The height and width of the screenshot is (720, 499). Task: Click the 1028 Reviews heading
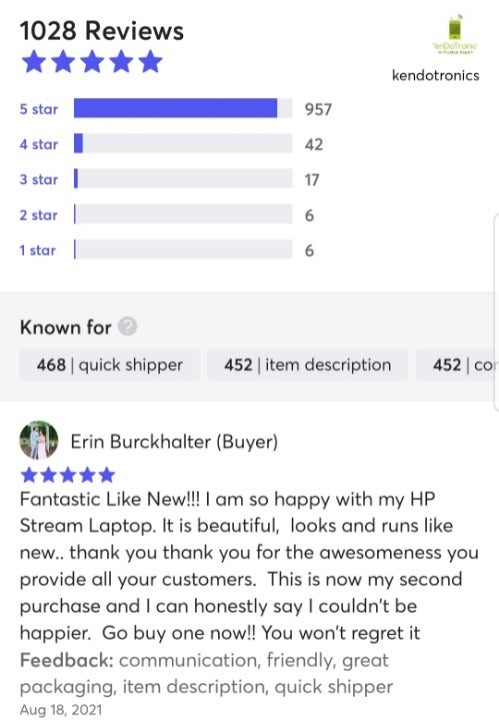(101, 31)
